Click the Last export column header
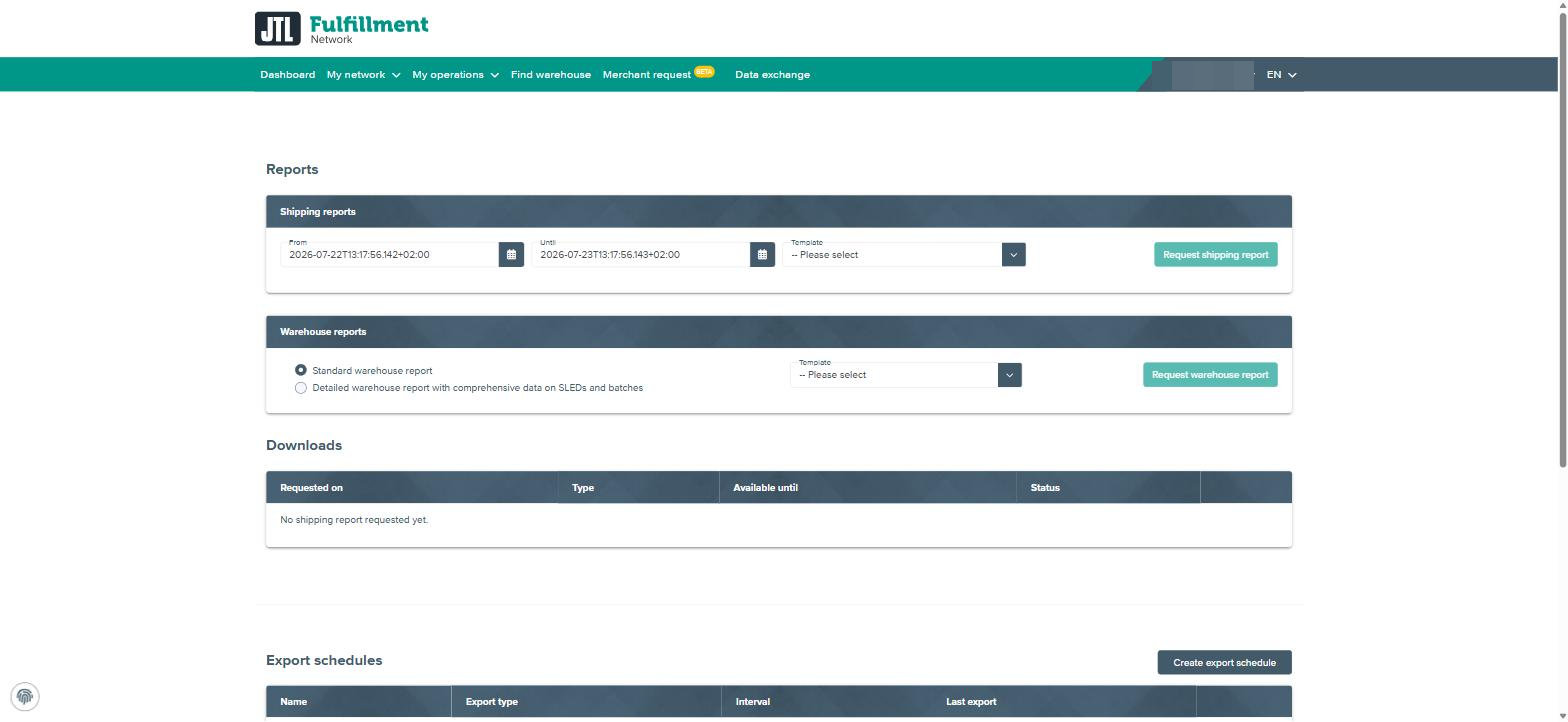The image size is (1568, 722). coord(1064,702)
